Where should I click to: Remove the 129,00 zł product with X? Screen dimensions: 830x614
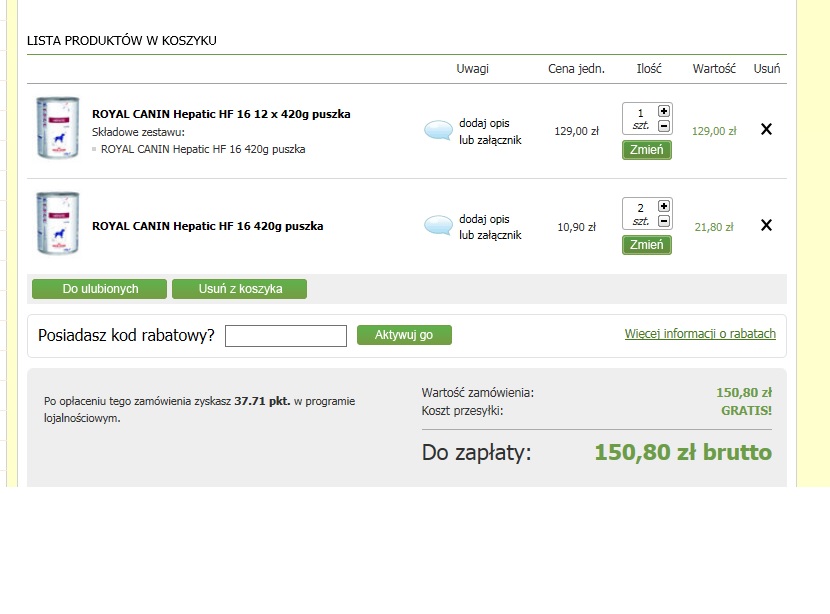coord(766,129)
